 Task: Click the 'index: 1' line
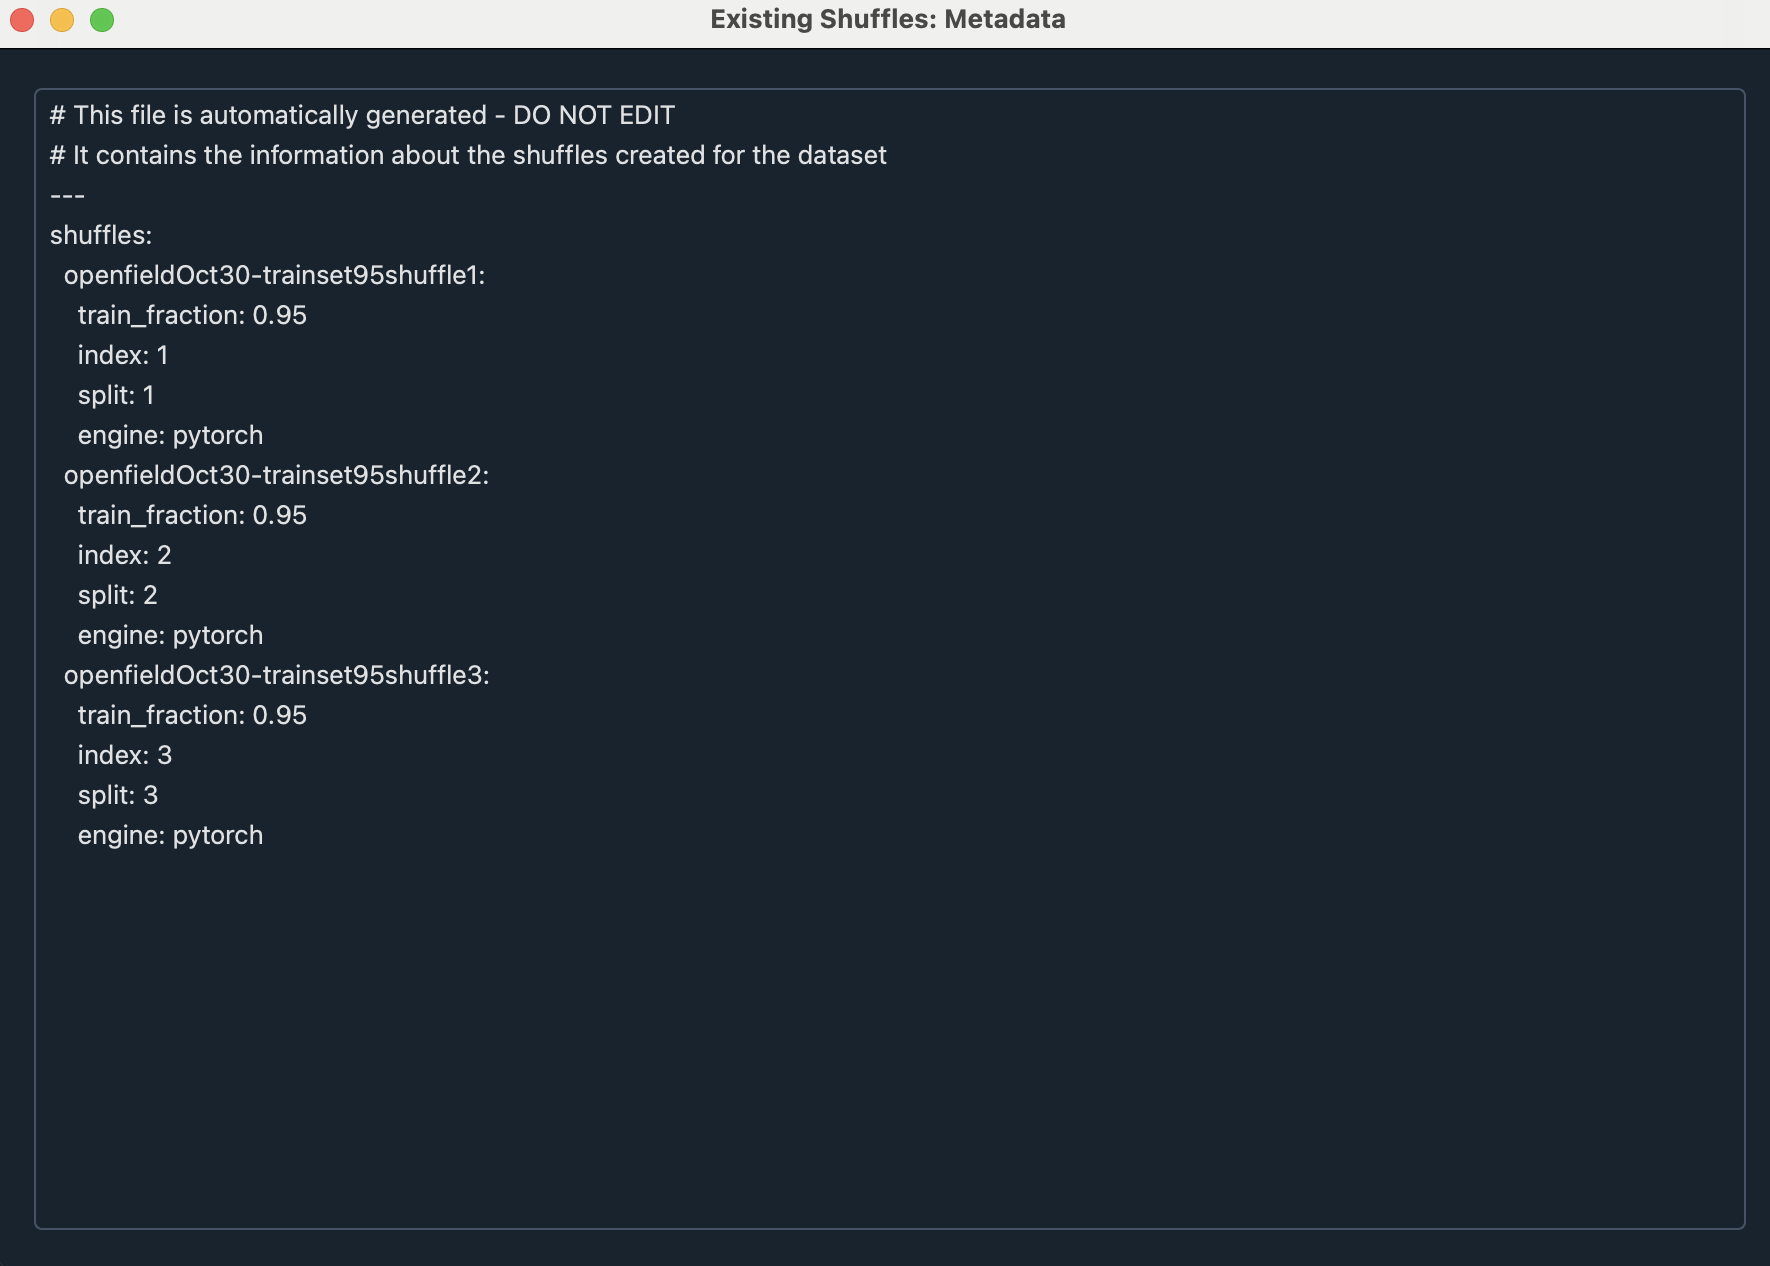[123, 355]
